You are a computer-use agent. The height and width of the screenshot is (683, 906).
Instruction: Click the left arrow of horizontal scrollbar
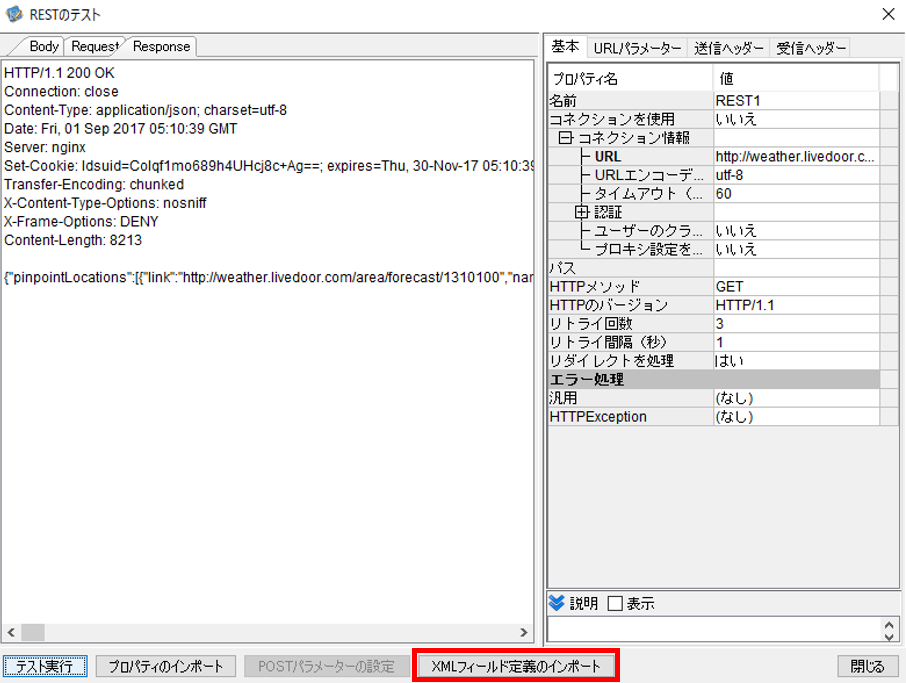(x=11, y=632)
